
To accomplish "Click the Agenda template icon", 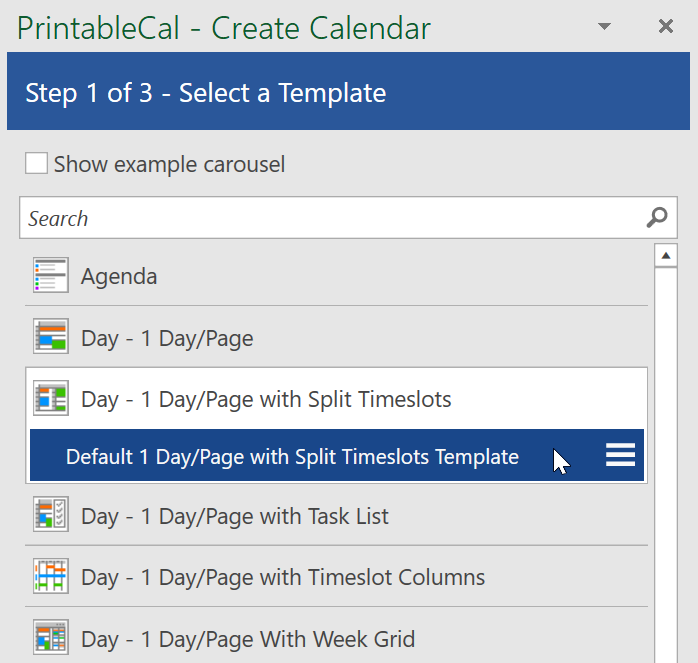I will coord(51,275).
